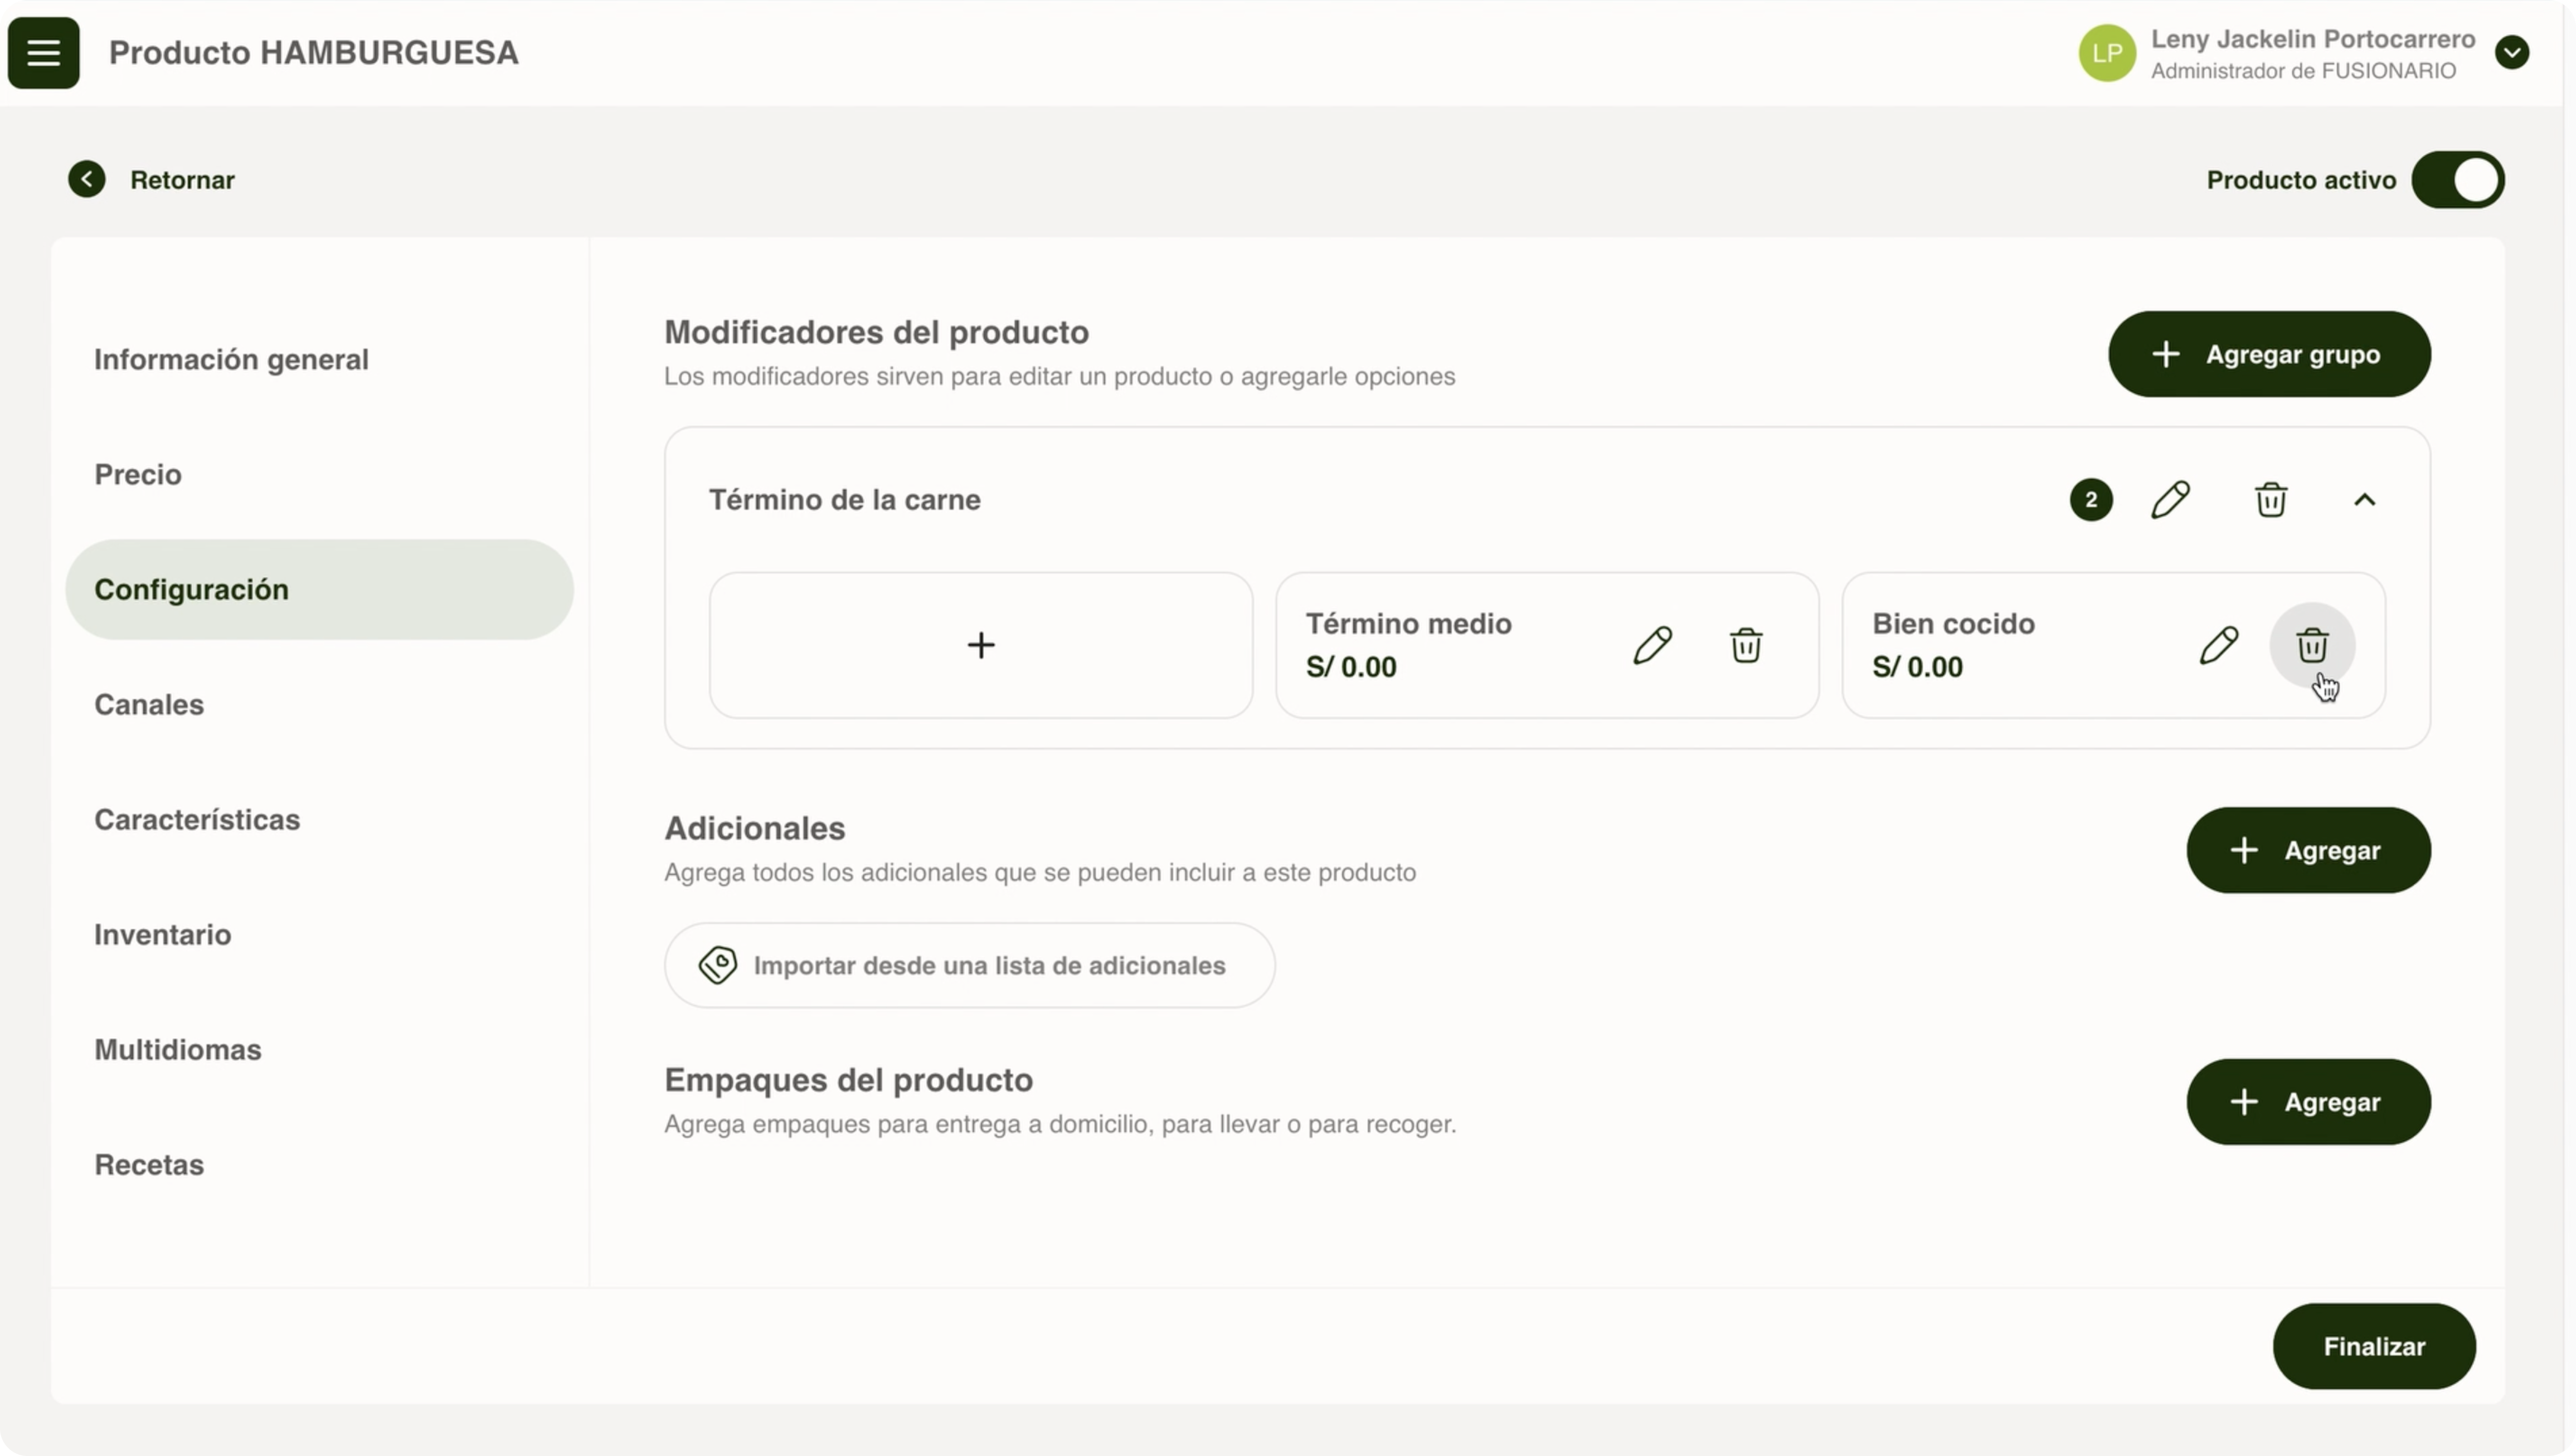Viewport: 2576px width, 1456px height.
Task: Collapse the Término de la carne group
Action: point(2364,500)
